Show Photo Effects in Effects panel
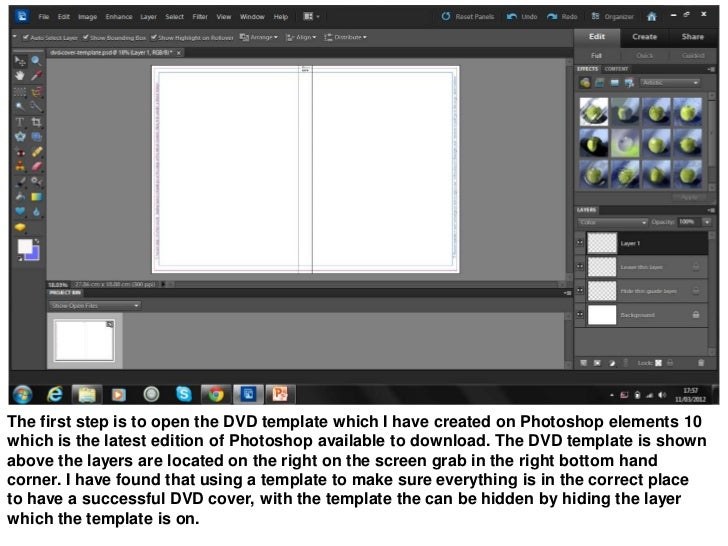Screen dimensions: 728x546 click(x=614, y=83)
